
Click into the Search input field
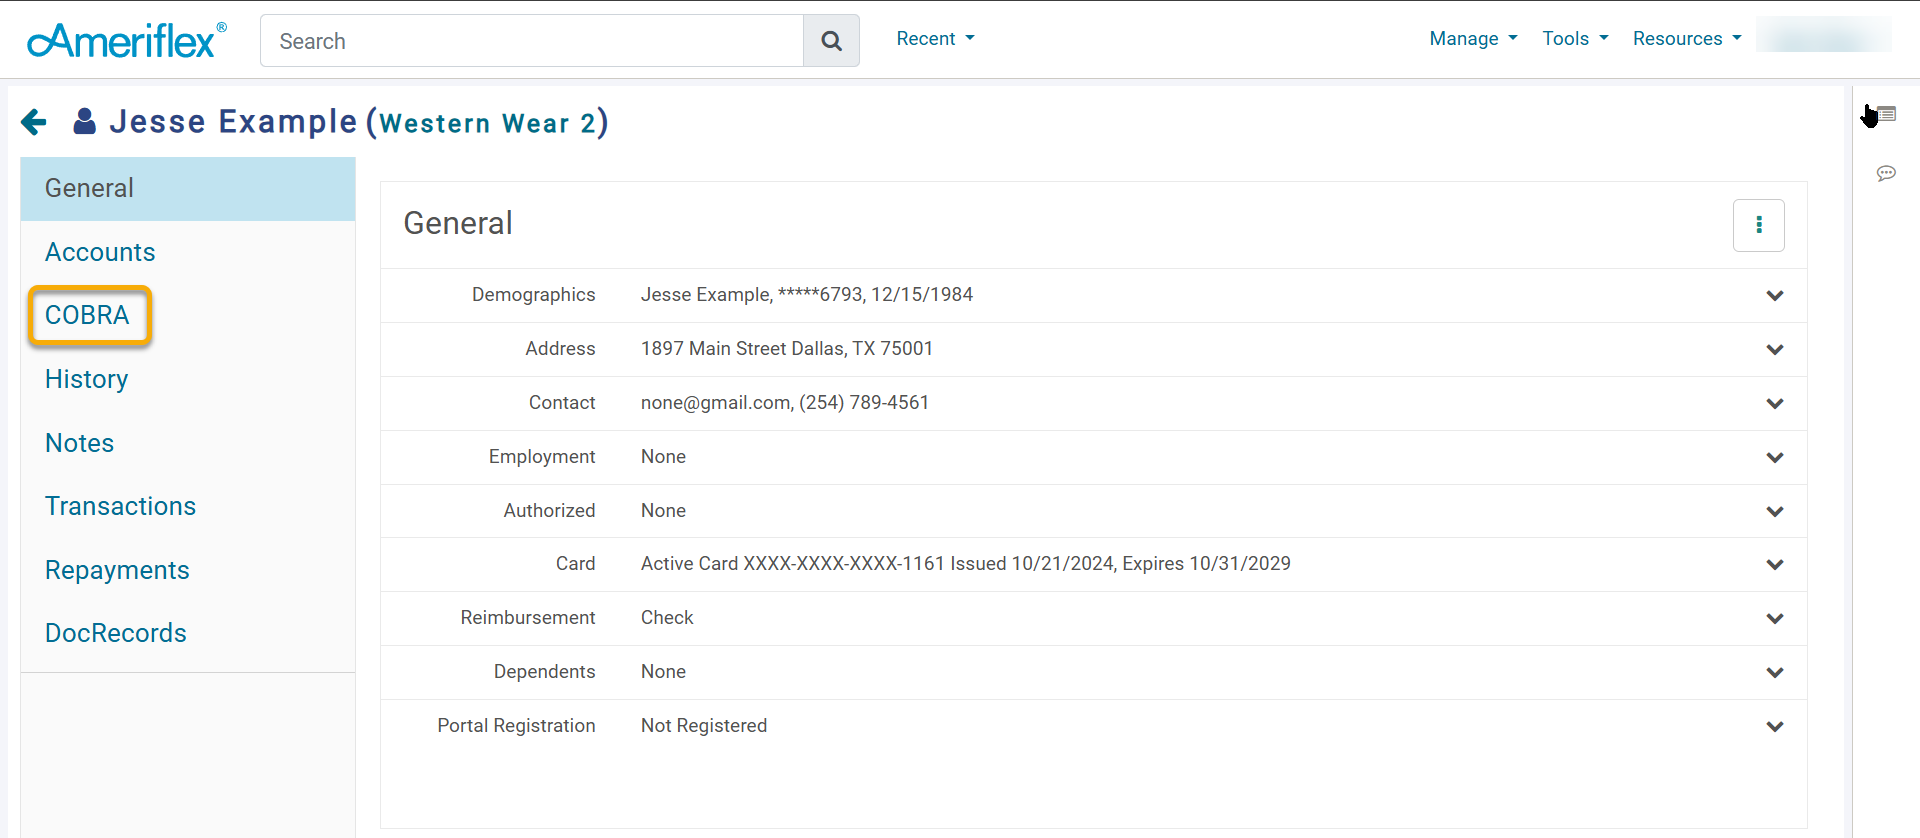tap(532, 41)
